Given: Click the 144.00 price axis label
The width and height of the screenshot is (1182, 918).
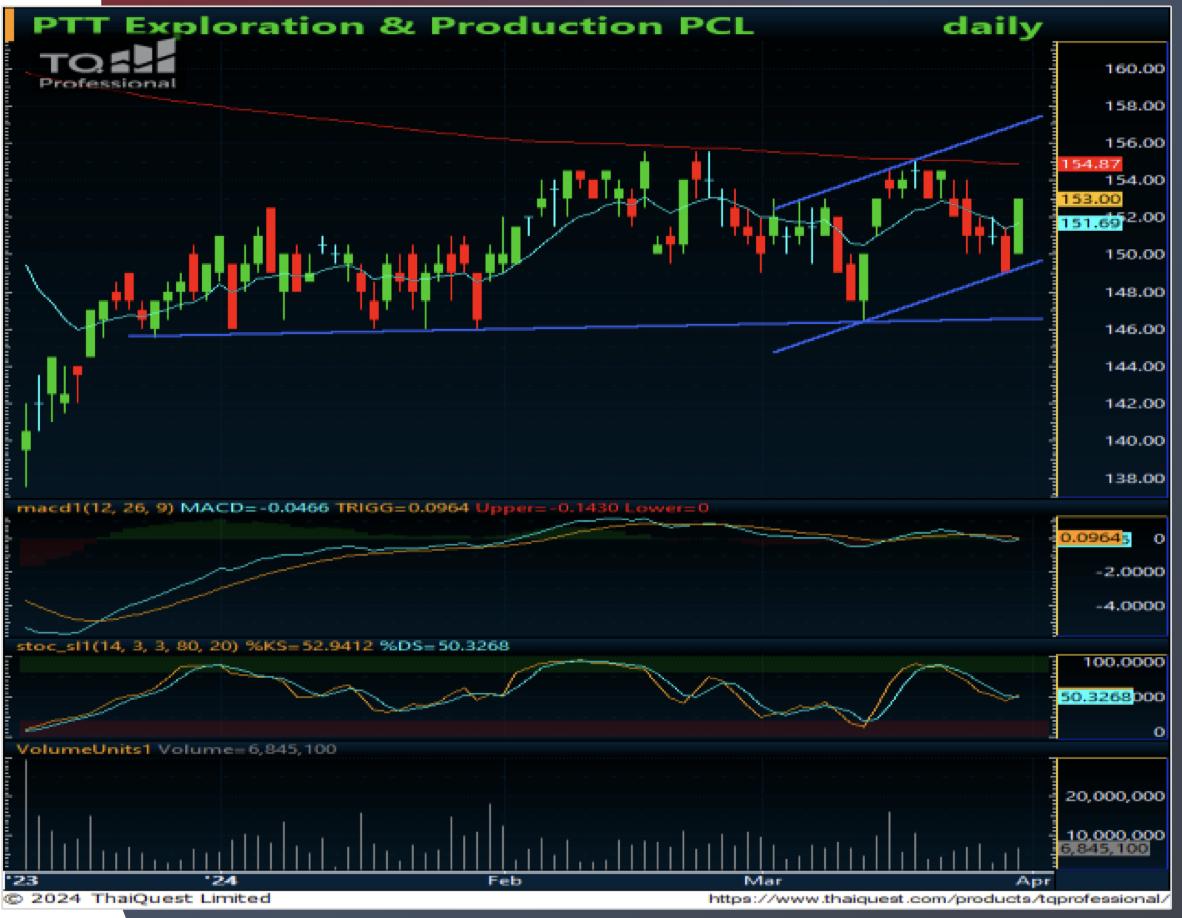Looking at the screenshot, I should pyautogui.click(x=1135, y=366).
